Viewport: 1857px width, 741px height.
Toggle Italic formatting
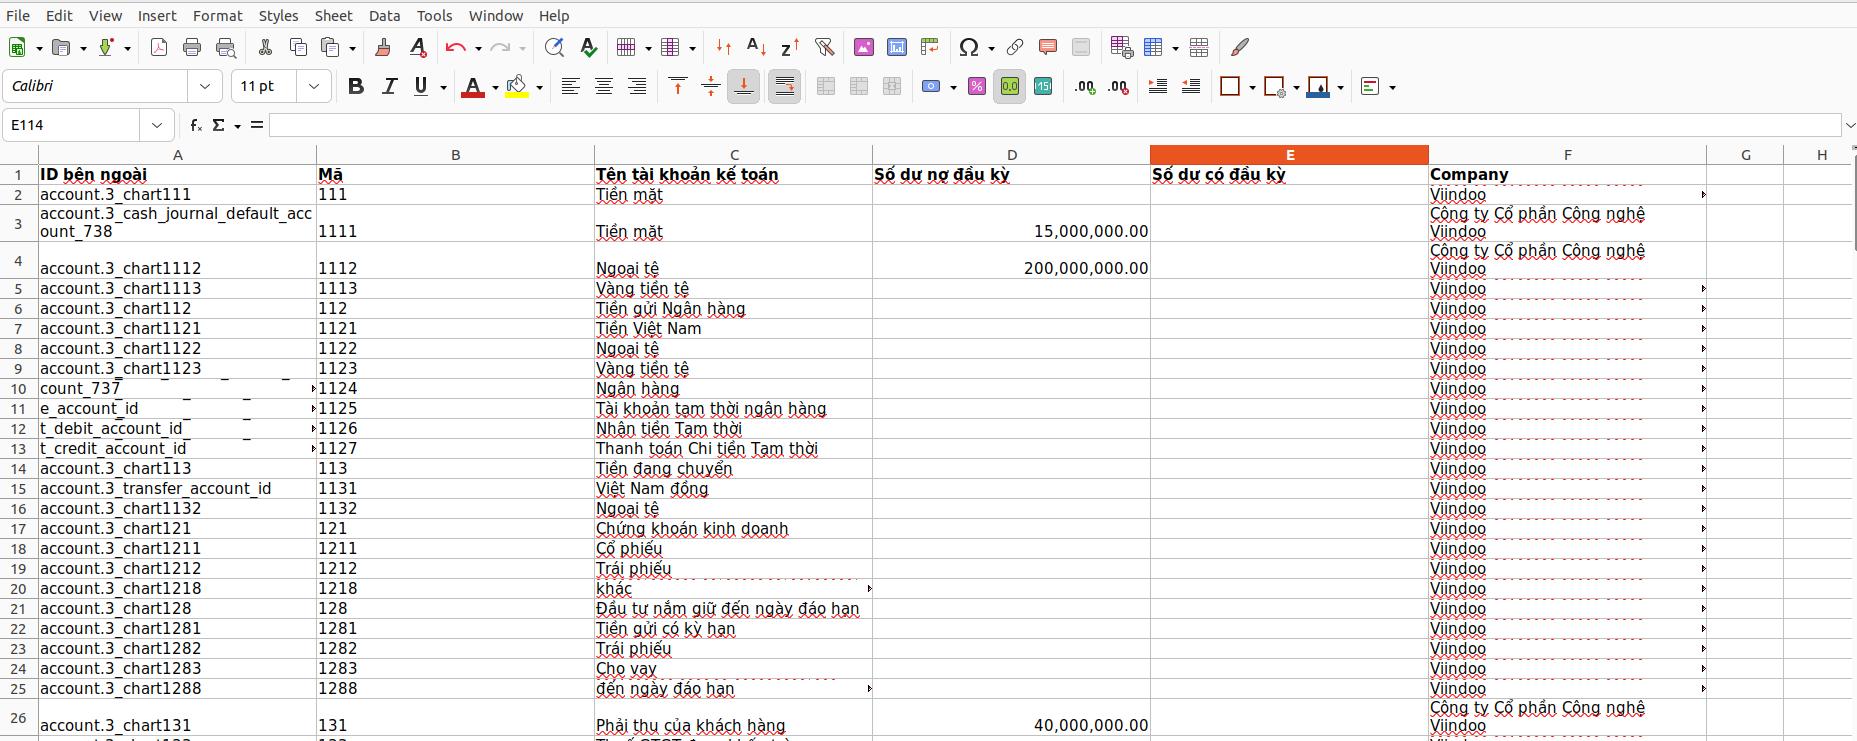(x=389, y=86)
